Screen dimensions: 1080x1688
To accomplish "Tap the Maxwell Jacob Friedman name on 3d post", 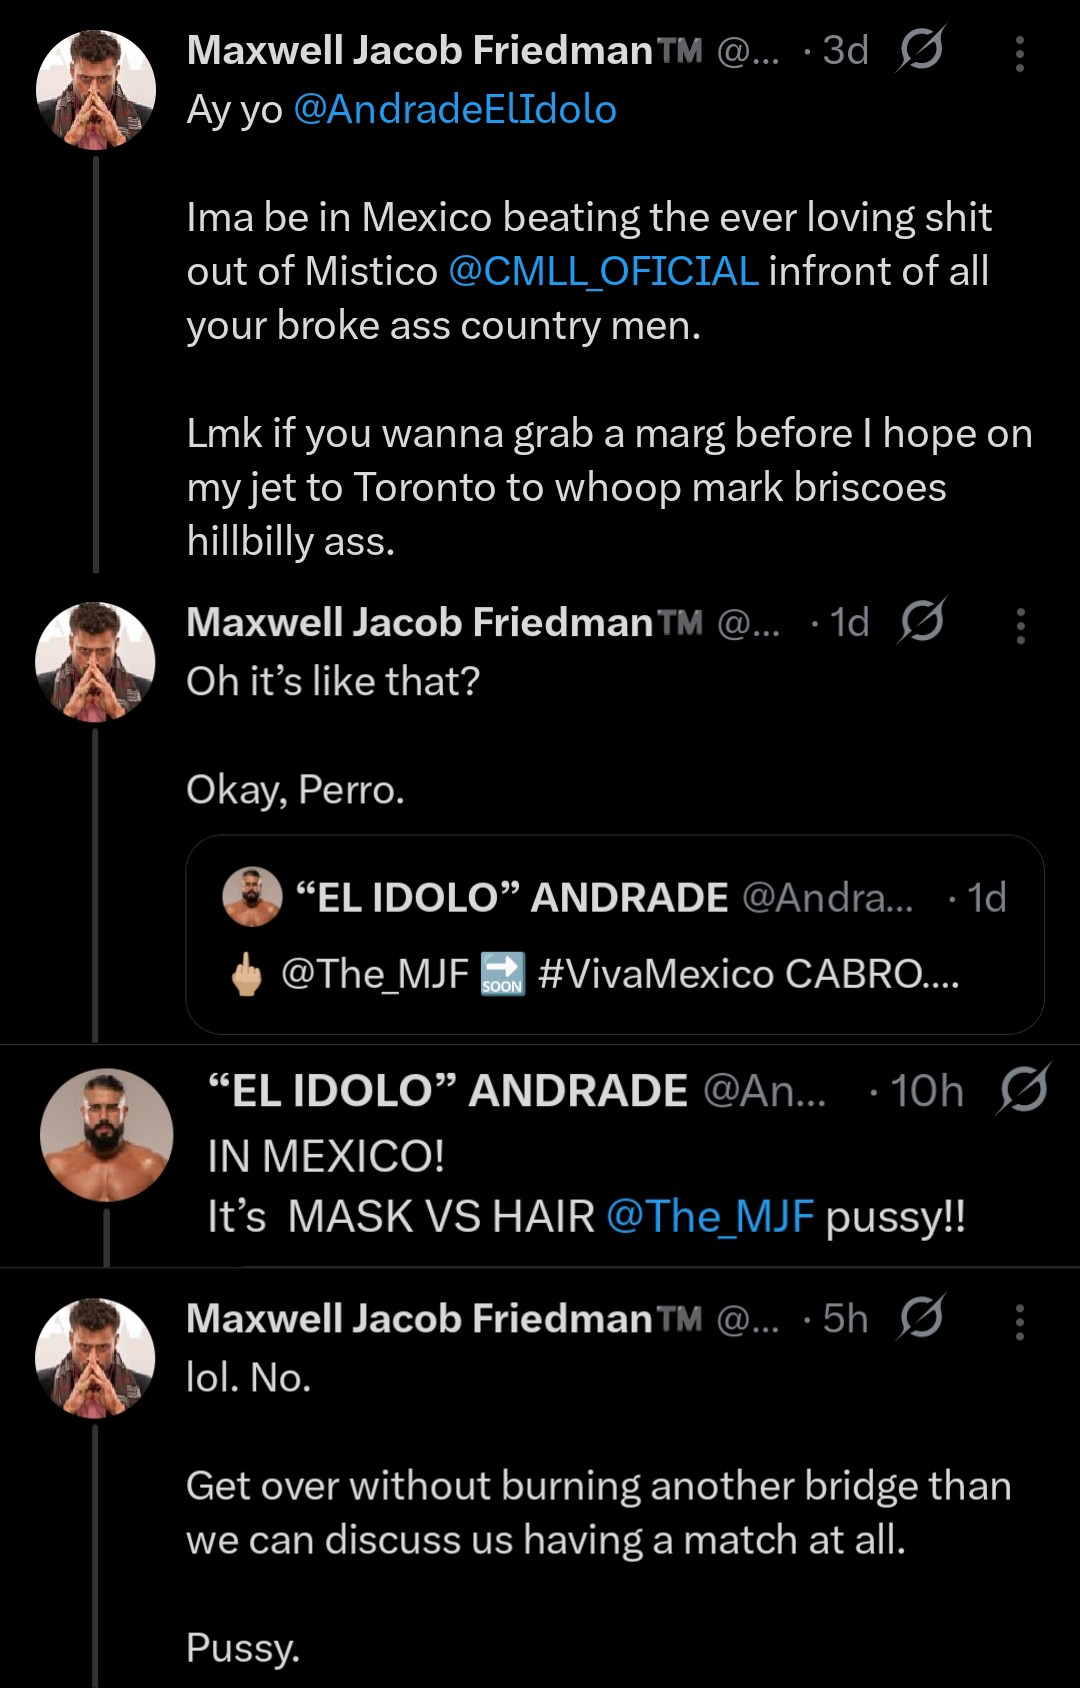I will pos(420,50).
